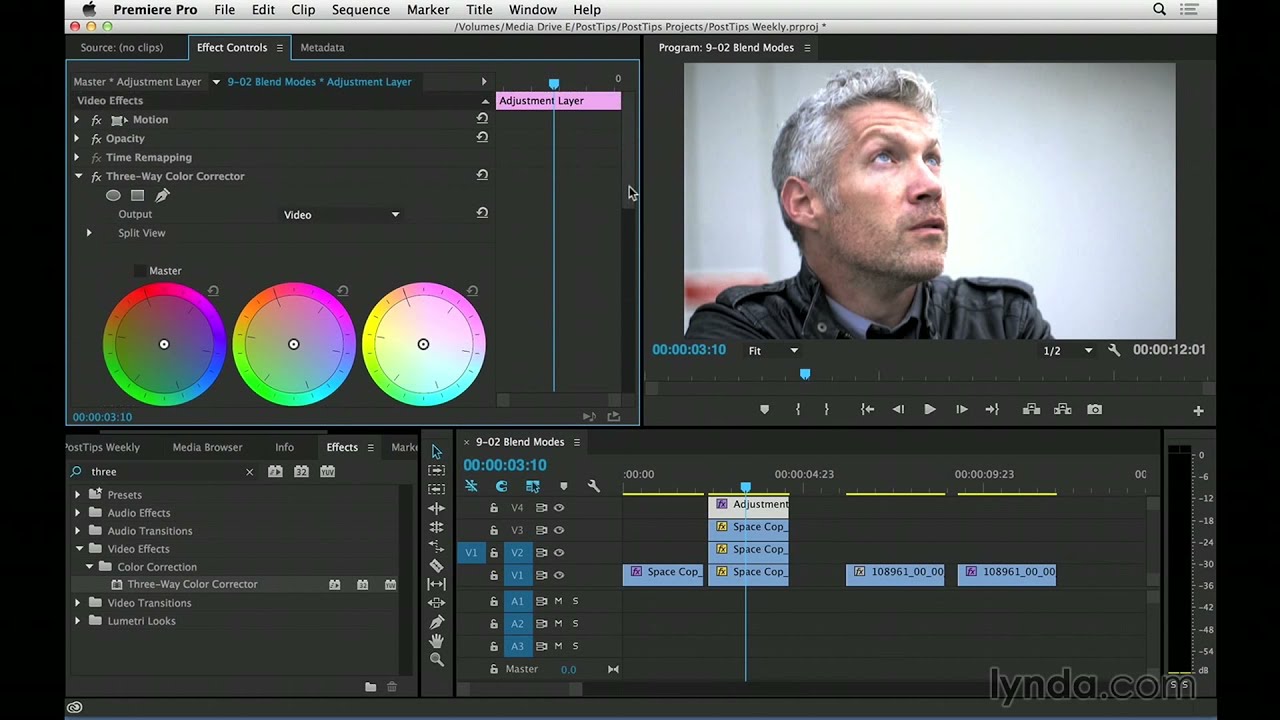Reset the Opacity effect
The width and height of the screenshot is (1280, 720).
482,137
